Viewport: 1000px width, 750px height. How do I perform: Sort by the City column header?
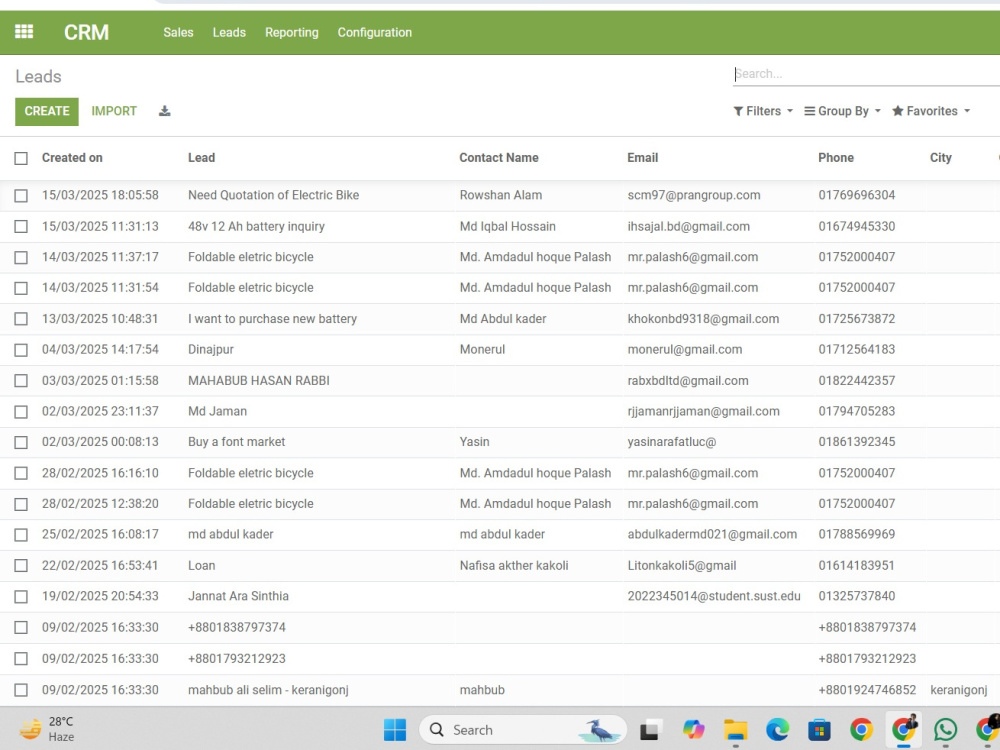[941, 158]
